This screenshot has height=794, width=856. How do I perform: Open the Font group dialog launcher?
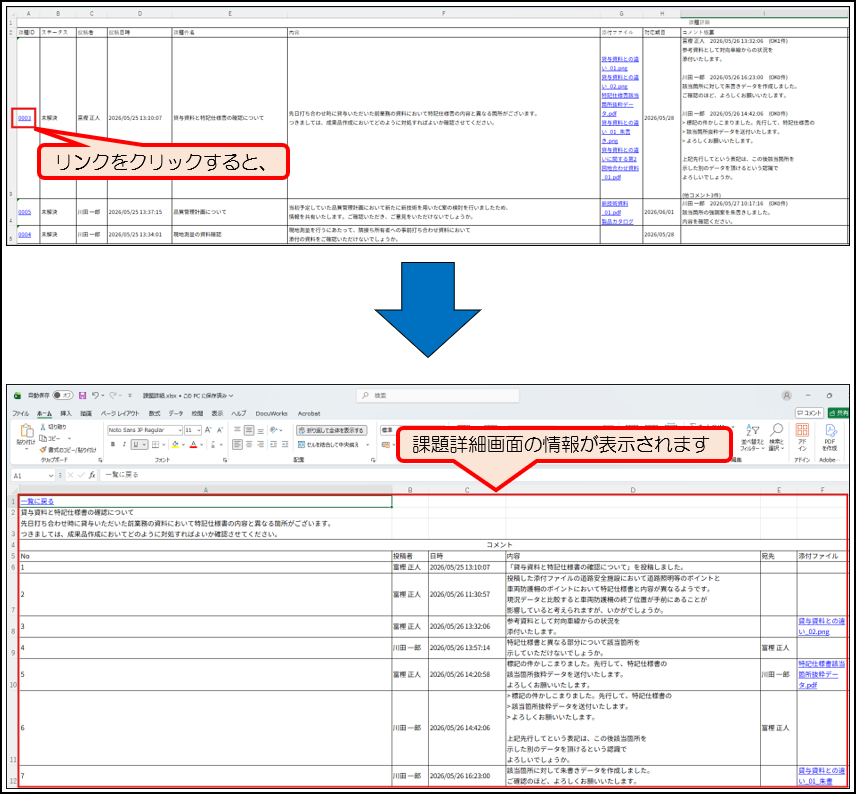(x=225, y=460)
